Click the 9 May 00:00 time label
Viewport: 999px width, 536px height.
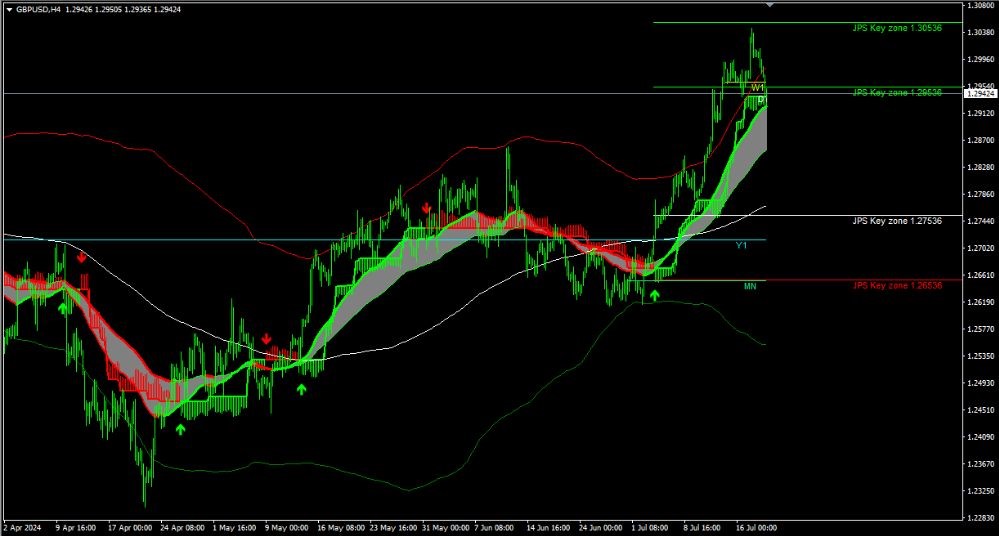click(x=287, y=528)
